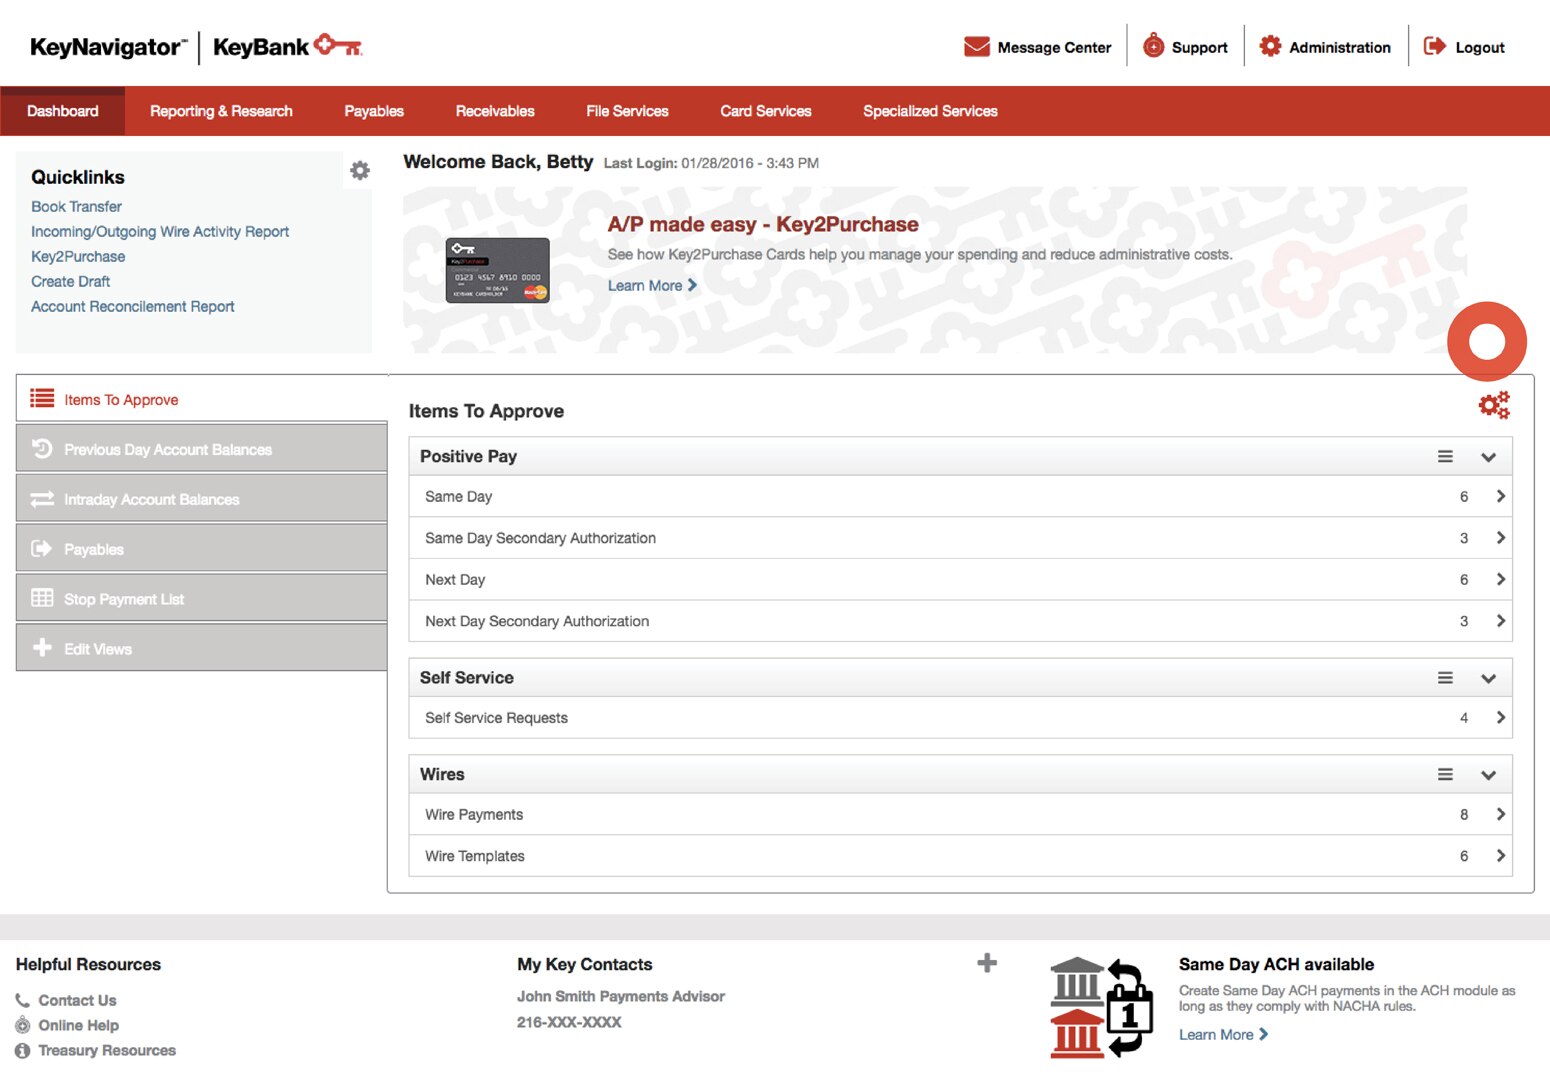Image resolution: width=1550 pixels, height=1087 pixels.
Task: Click the Same Day ACH bank icon
Action: (1101, 1007)
